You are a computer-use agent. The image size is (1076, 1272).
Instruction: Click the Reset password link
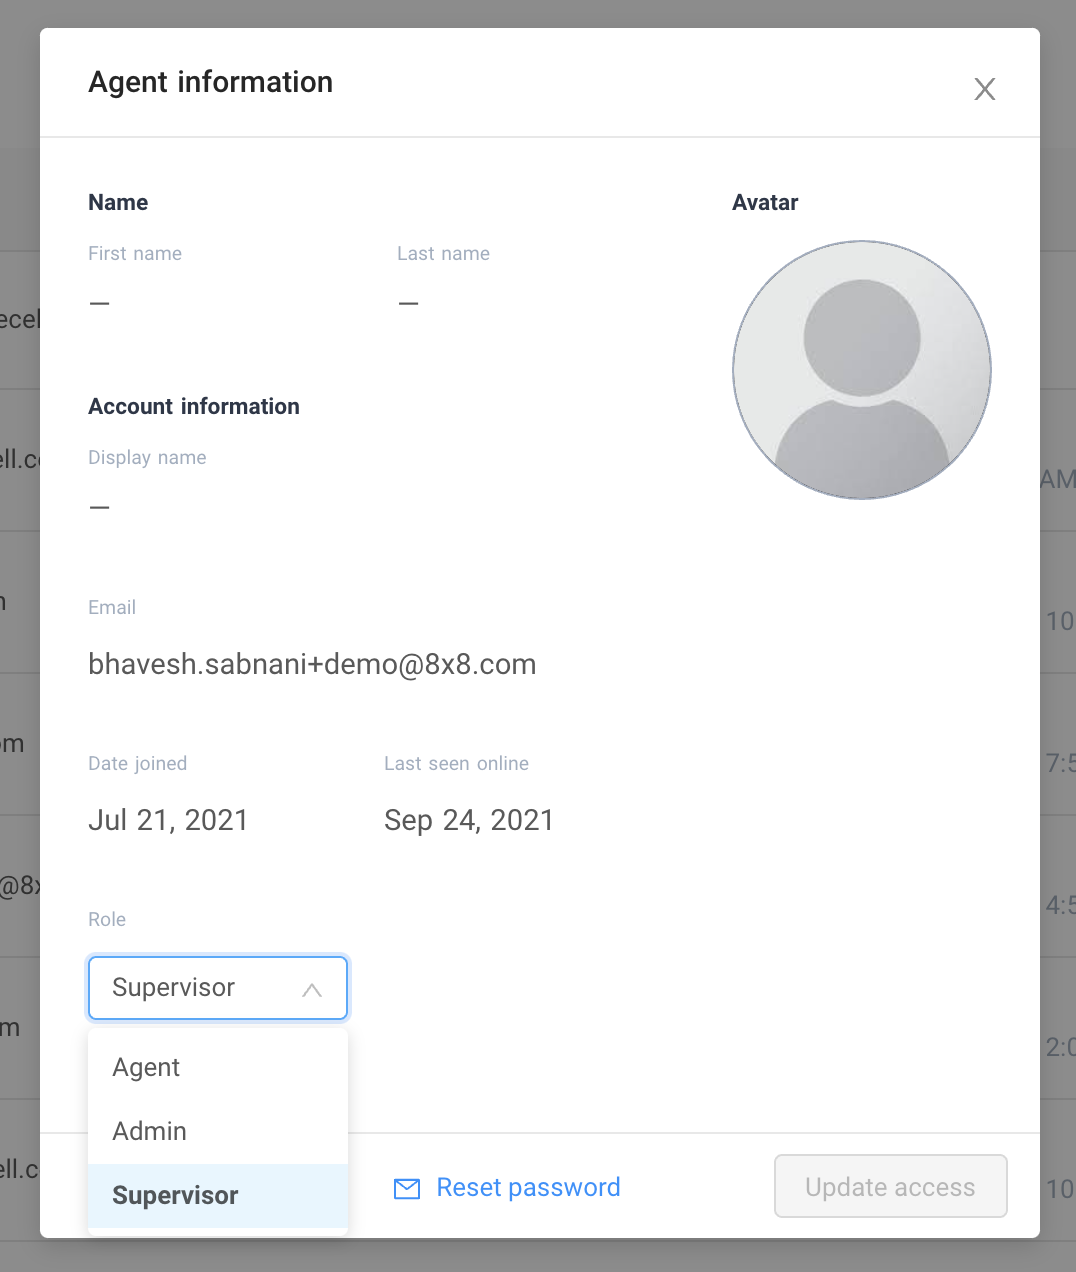click(x=528, y=1187)
